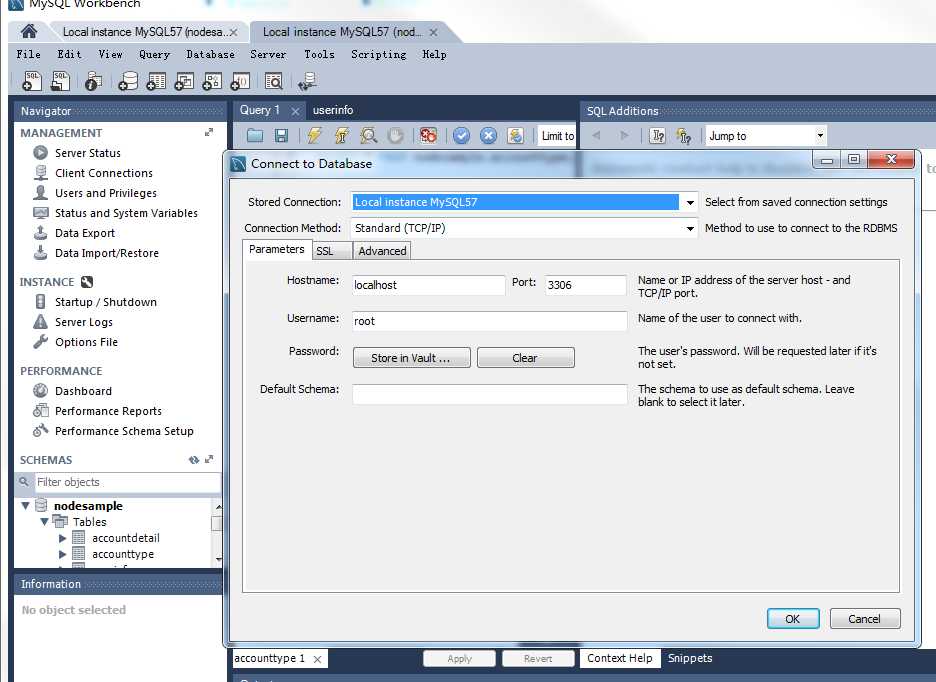Create new schema toolbar icon

click(128, 81)
